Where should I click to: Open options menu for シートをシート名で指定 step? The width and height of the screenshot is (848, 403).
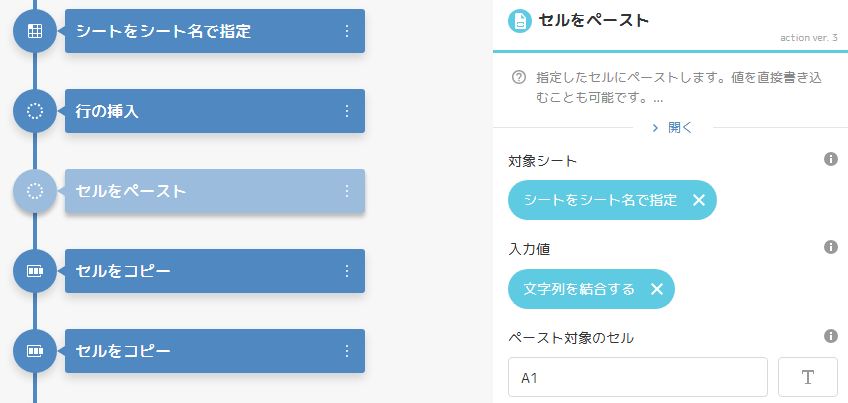[347, 31]
